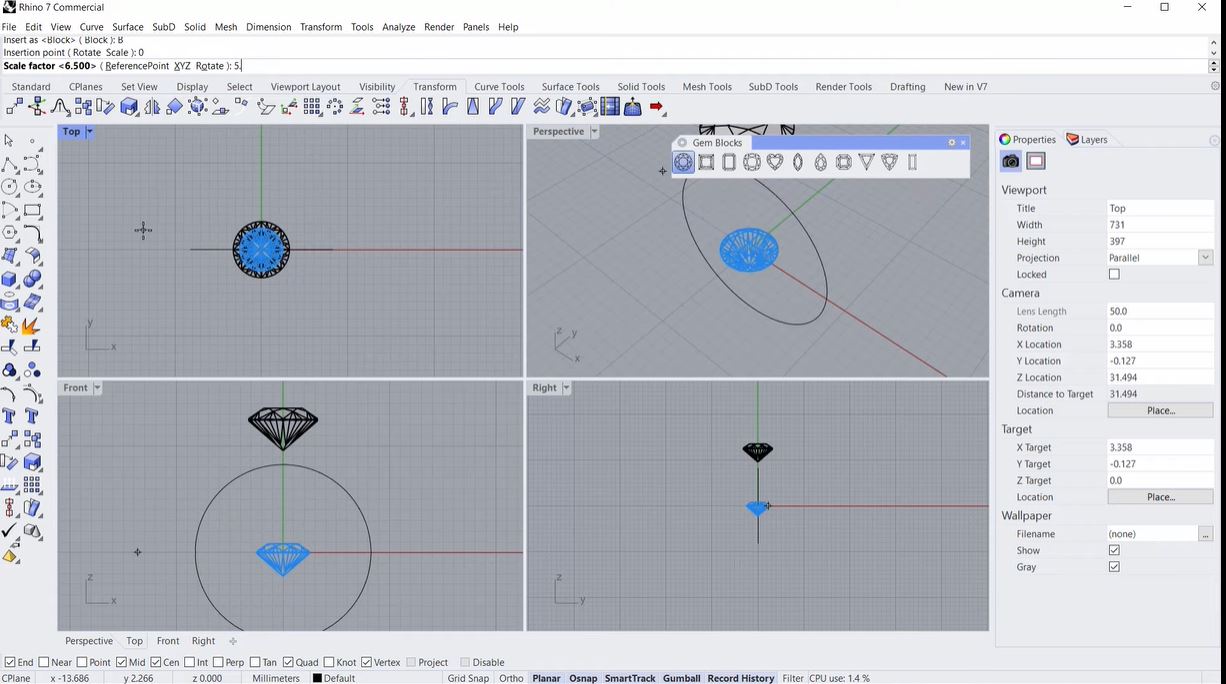Open the Top viewport title dropdown
The image size is (1226, 684).
(x=88, y=131)
